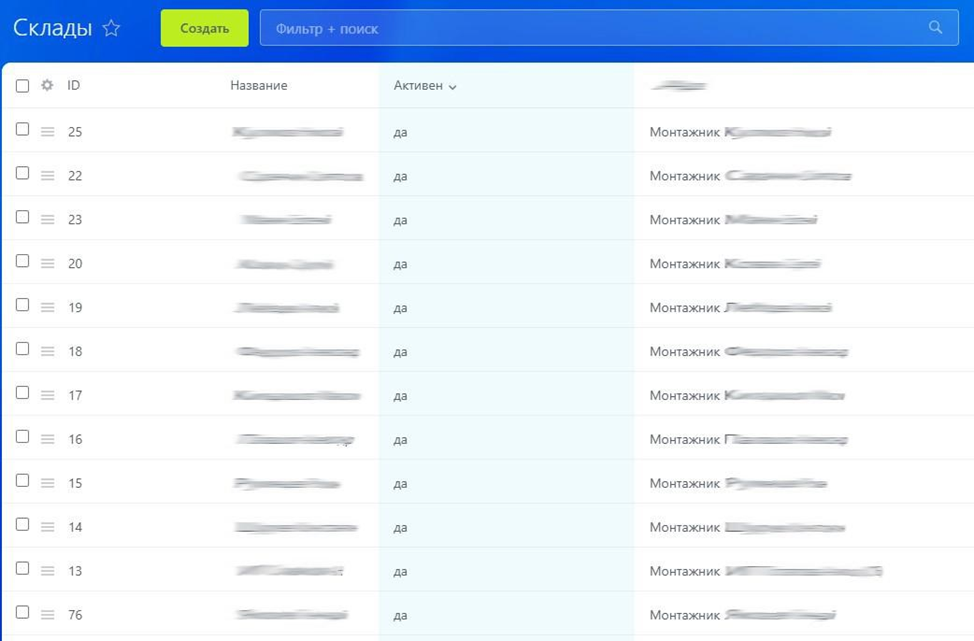Open row actions menu for ID 15
This screenshot has height=641, width=974.
point(47,483)
